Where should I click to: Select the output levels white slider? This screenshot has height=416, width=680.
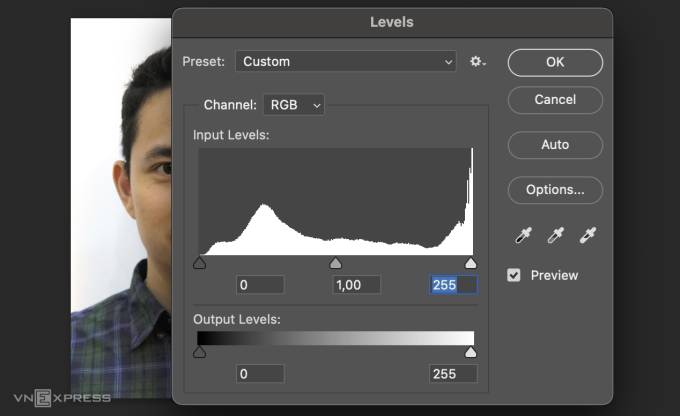(471, 352)
